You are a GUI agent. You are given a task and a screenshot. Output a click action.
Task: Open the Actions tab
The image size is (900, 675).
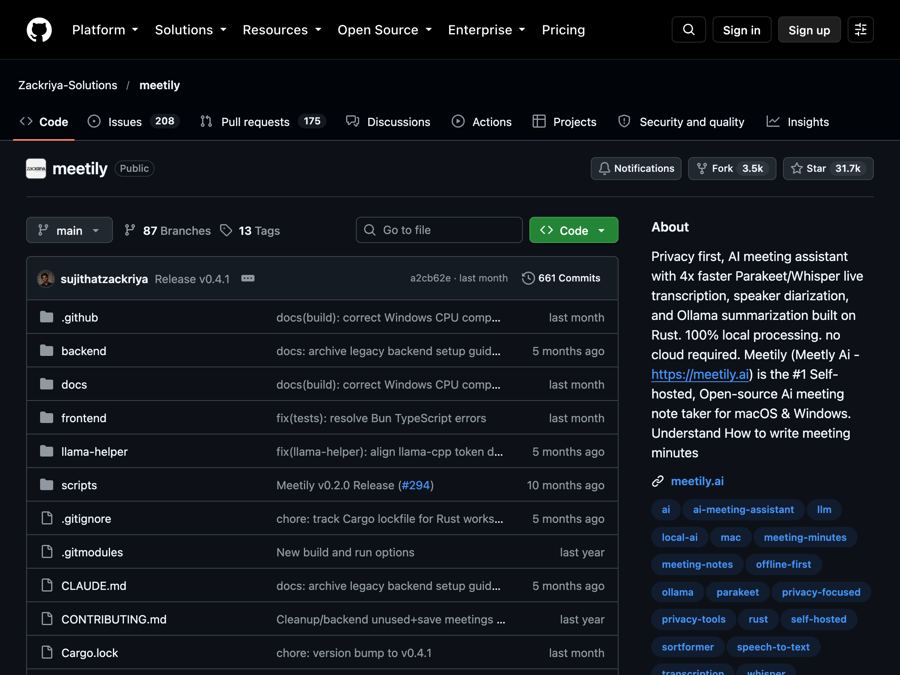pyautogui.click(x=482, y=122)
